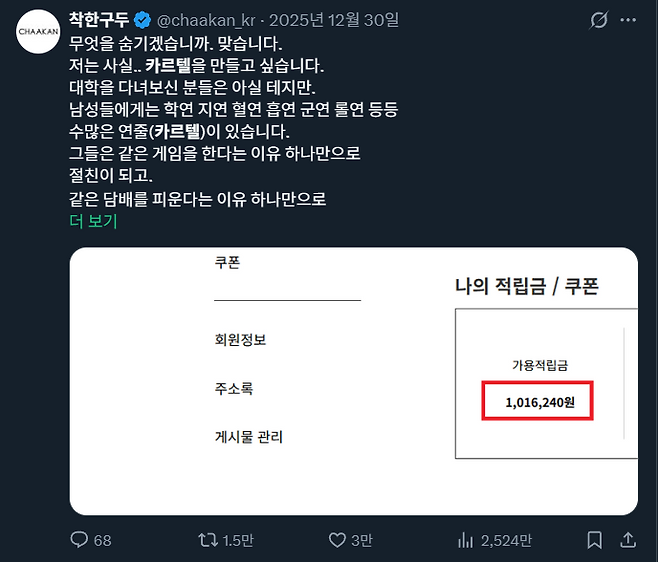Like the tweet with the heart icon
Screen dimensions: 658x562
(338, 540)
